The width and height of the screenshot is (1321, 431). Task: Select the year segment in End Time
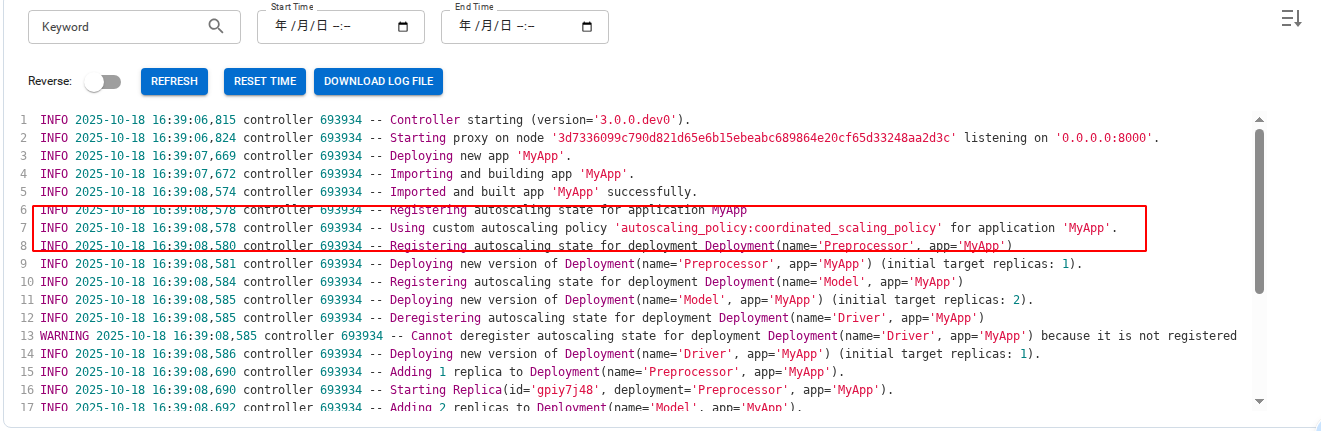tap(464, 27)
